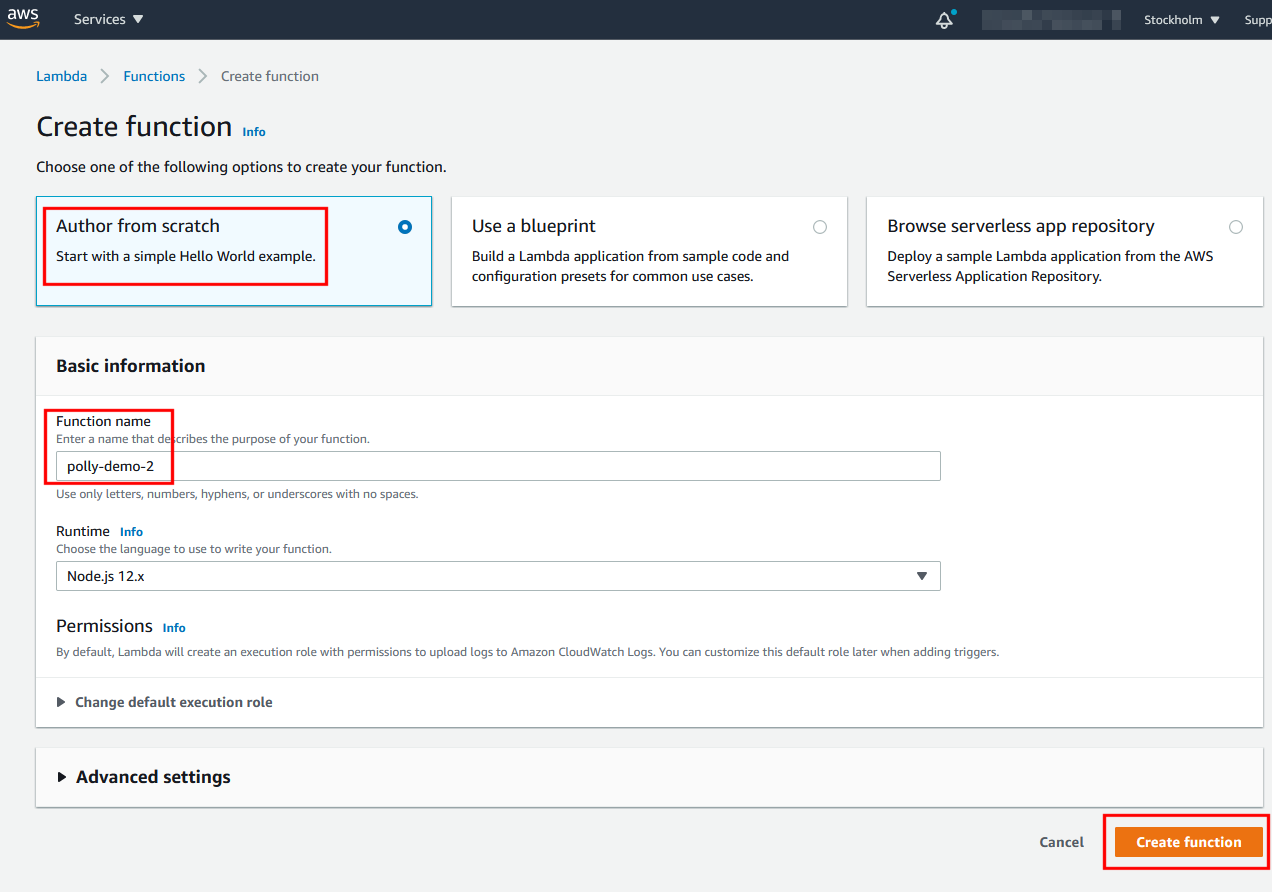This screenshot has height=892, width=1272.
Task: Open the Runtime Node.js 12.x dropdown
Action: [497, 576]
